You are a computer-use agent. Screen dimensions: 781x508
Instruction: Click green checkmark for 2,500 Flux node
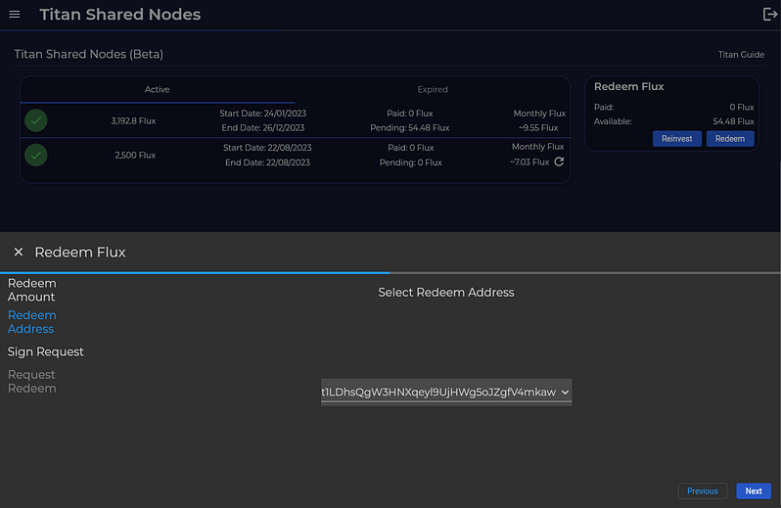36,155
